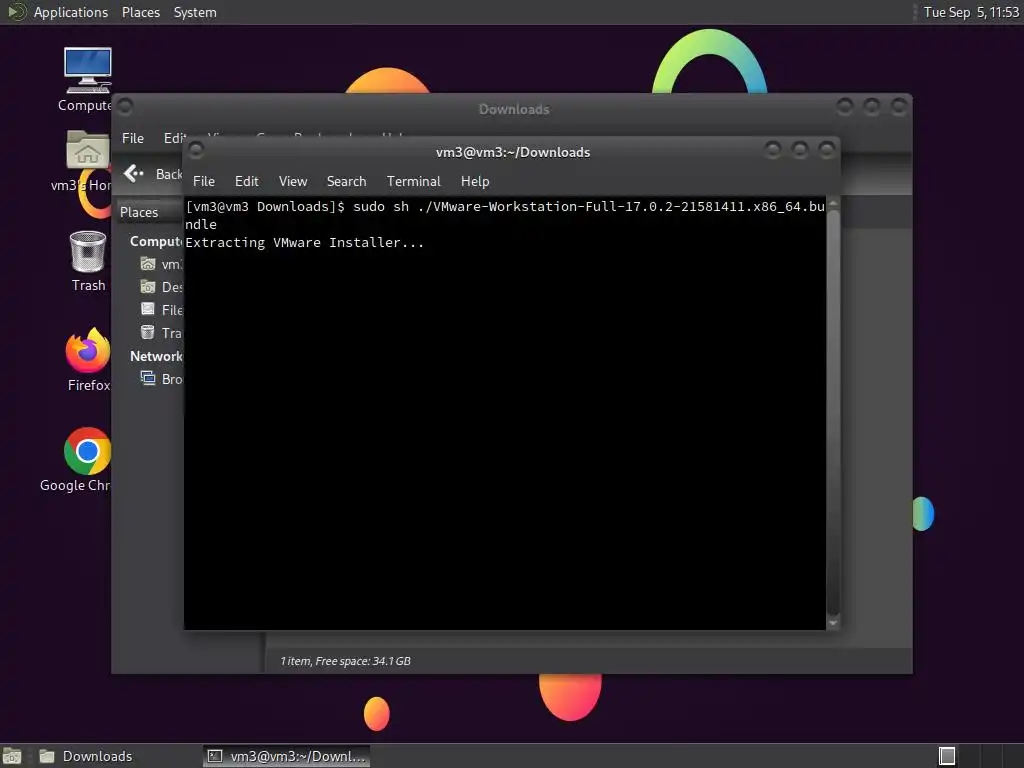Screen dimensions: 1024x768
Task: Click the '1 item, Free space: 34.1 GB' status
Action: pos(345,661)
